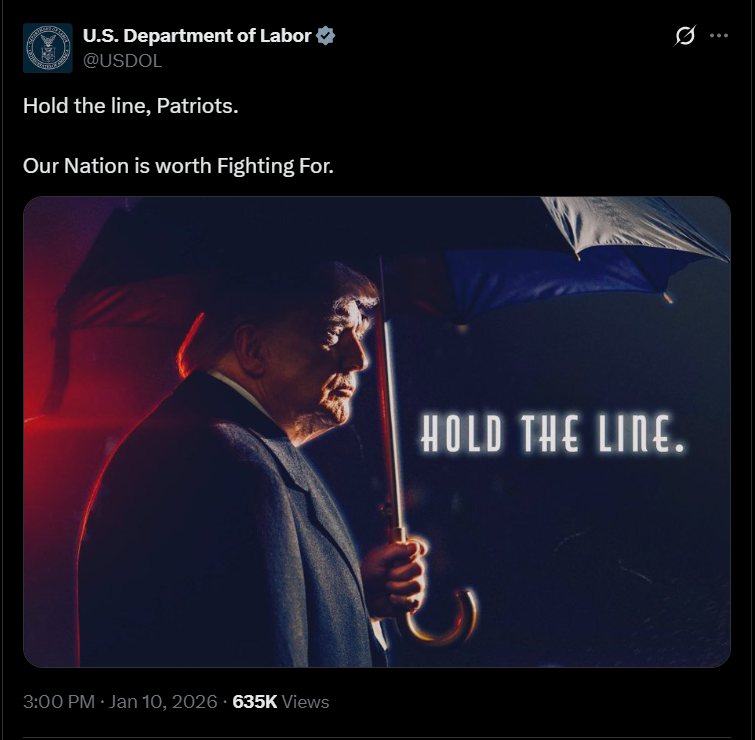Open the attached image at the HOLD THE LINE caption

tap(552, 433)
